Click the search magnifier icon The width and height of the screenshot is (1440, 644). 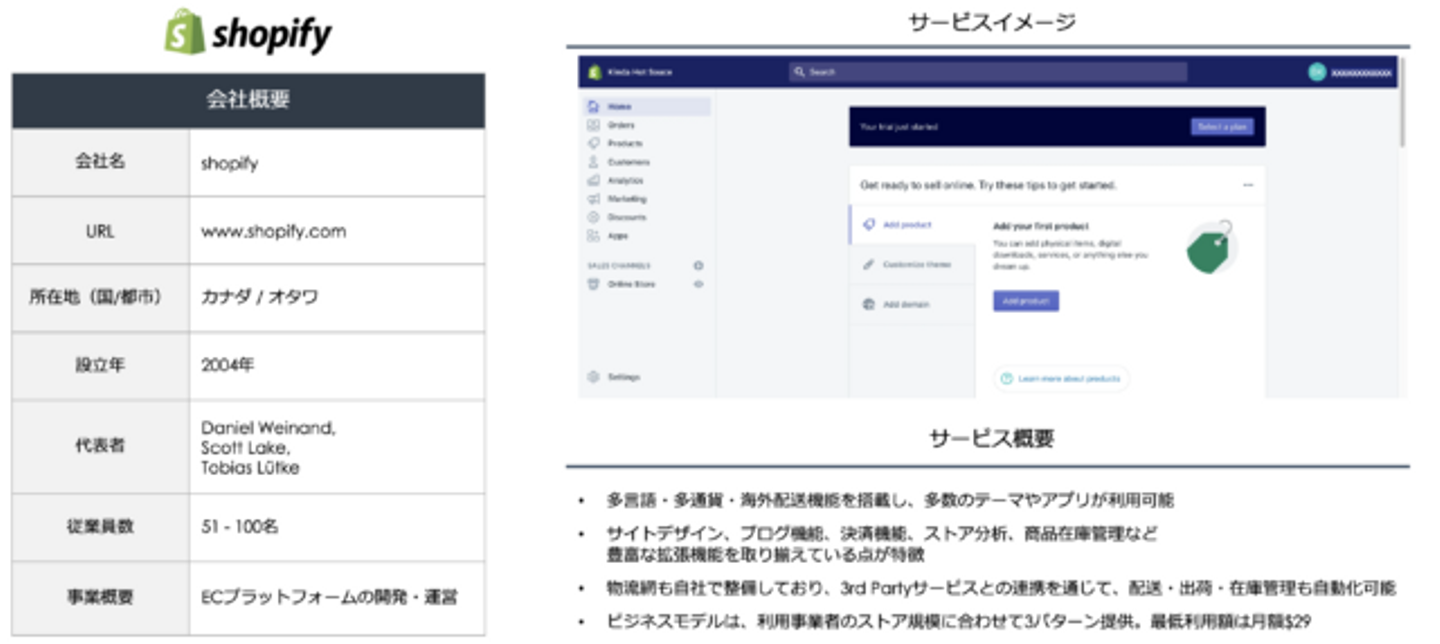point(799,72)
